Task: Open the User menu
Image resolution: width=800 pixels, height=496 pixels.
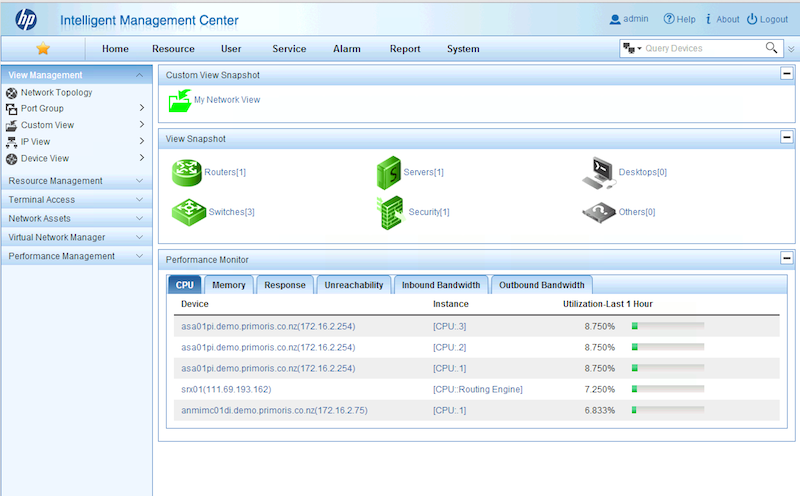Action: tap(231, 49)
